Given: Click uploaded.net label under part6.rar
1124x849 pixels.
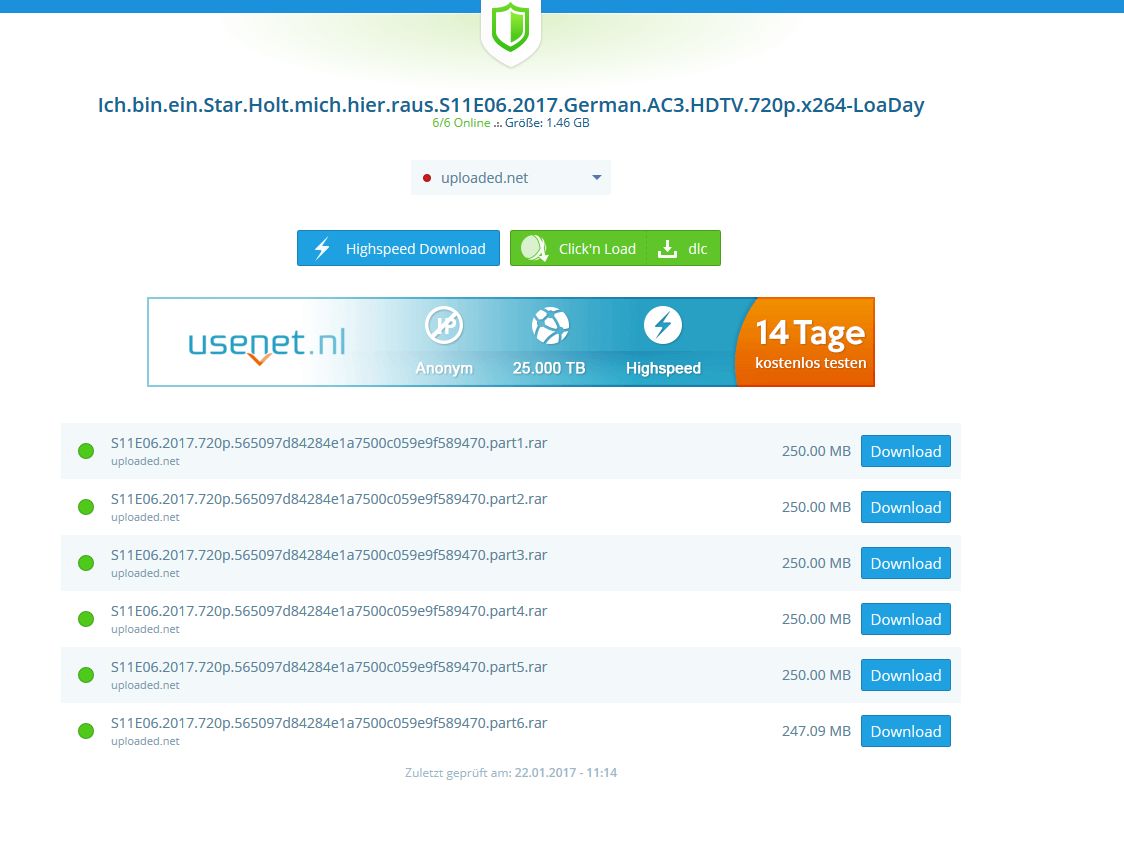Looking at the screenshot, I should [x=145, y=741].
